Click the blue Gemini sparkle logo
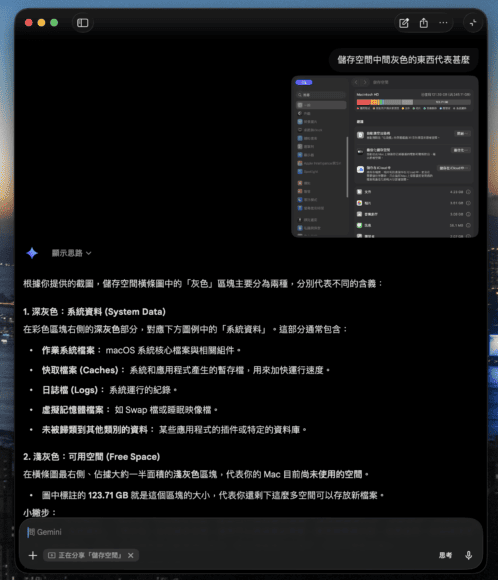 click(32, 253)
